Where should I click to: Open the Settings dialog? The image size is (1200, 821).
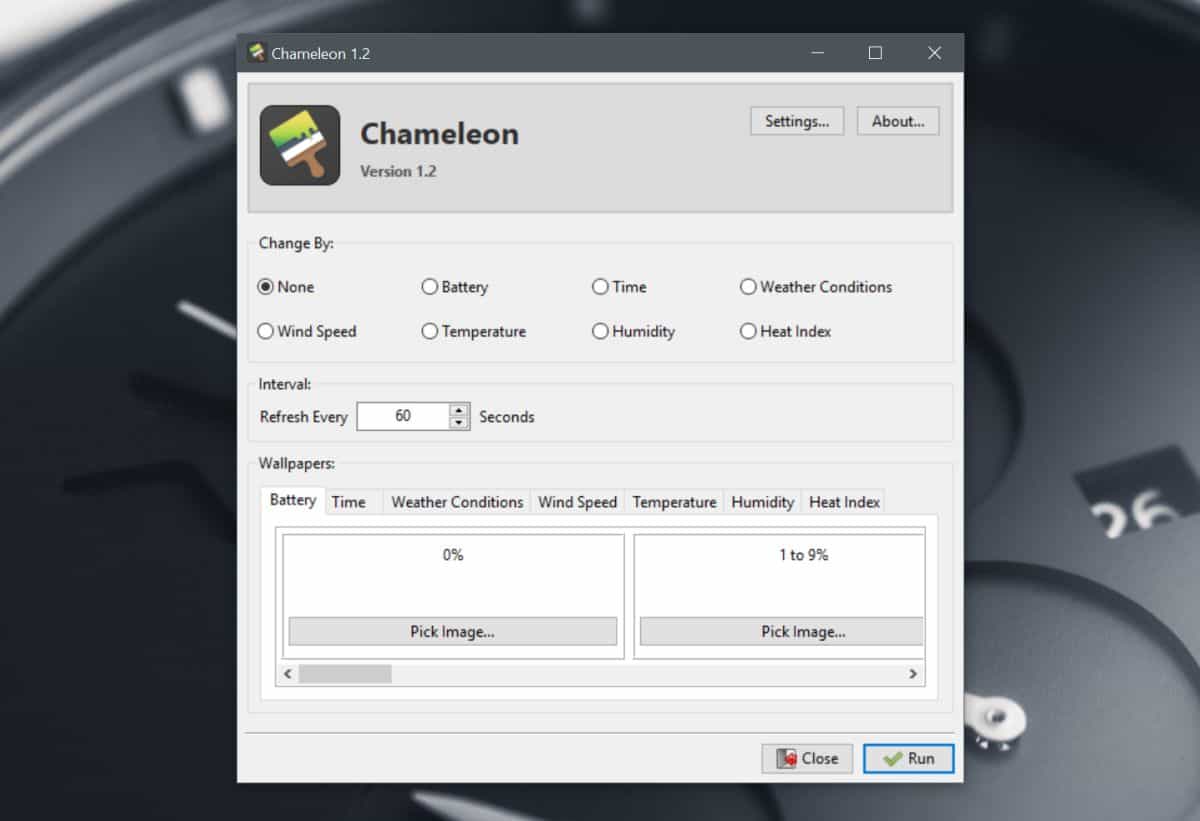click(797, 121)
